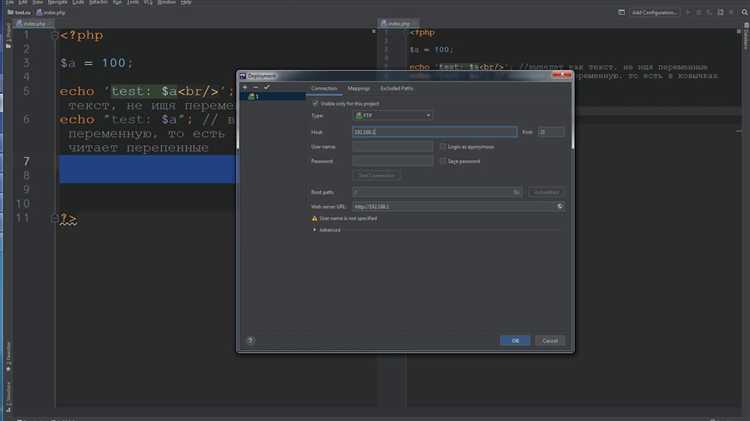The height and width of the screenshot is (421, 750).
Task: Select server entry '1' in Deployment list
Action: [272, 97]
